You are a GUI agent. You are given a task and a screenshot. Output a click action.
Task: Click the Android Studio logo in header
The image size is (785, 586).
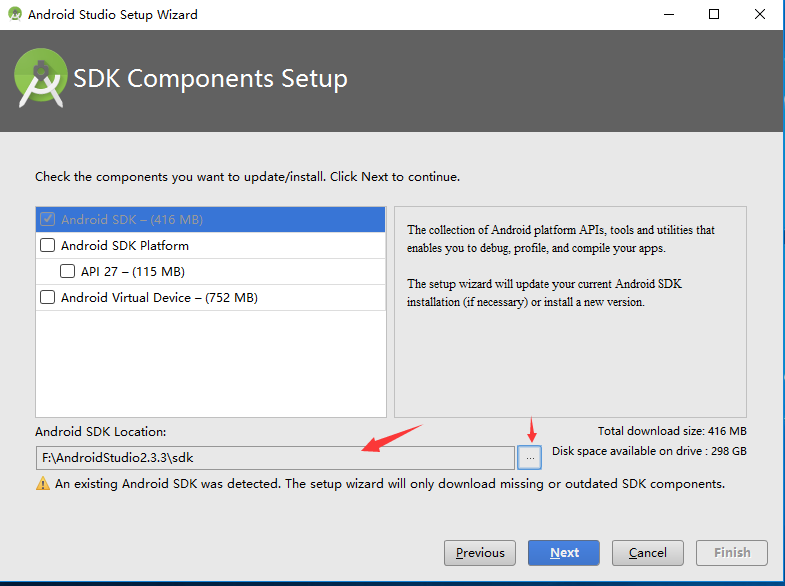coord(41,78)
